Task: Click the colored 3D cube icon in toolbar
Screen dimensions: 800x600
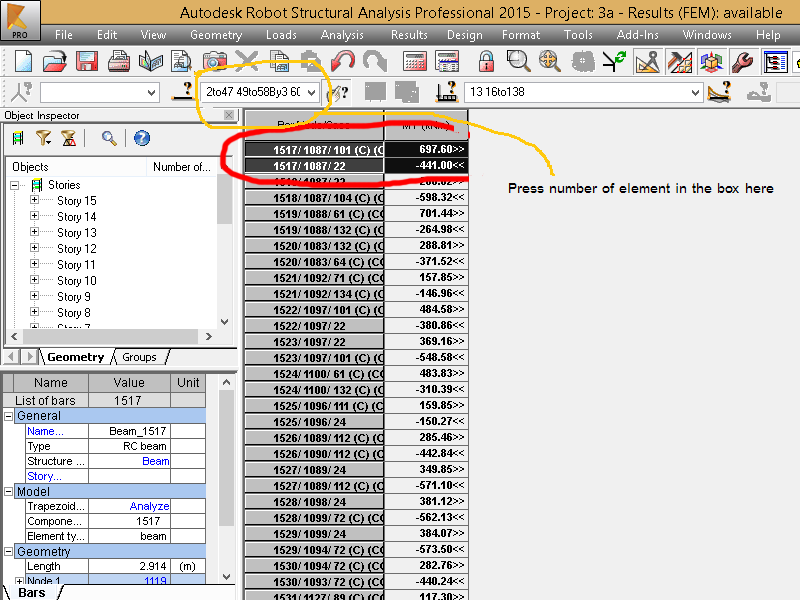Action: tap(711, 62)
